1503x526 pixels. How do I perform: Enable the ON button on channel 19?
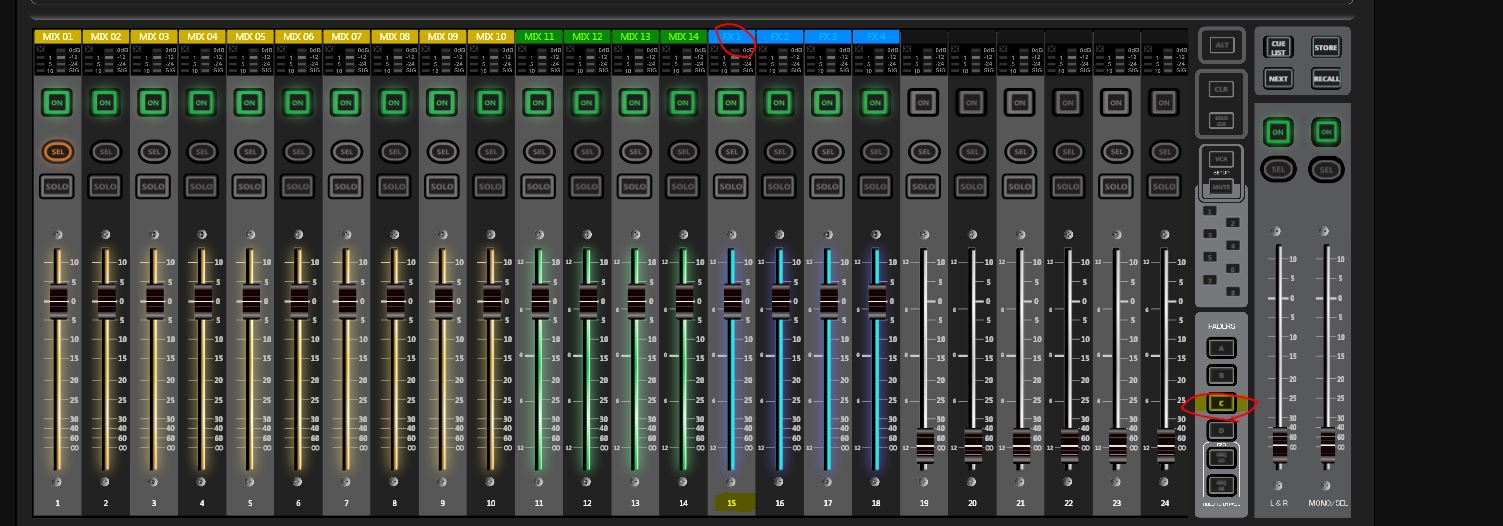[923, 102]
